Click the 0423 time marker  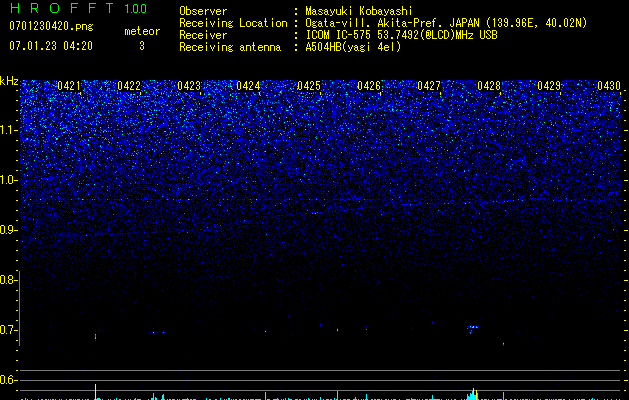(189, 86)
